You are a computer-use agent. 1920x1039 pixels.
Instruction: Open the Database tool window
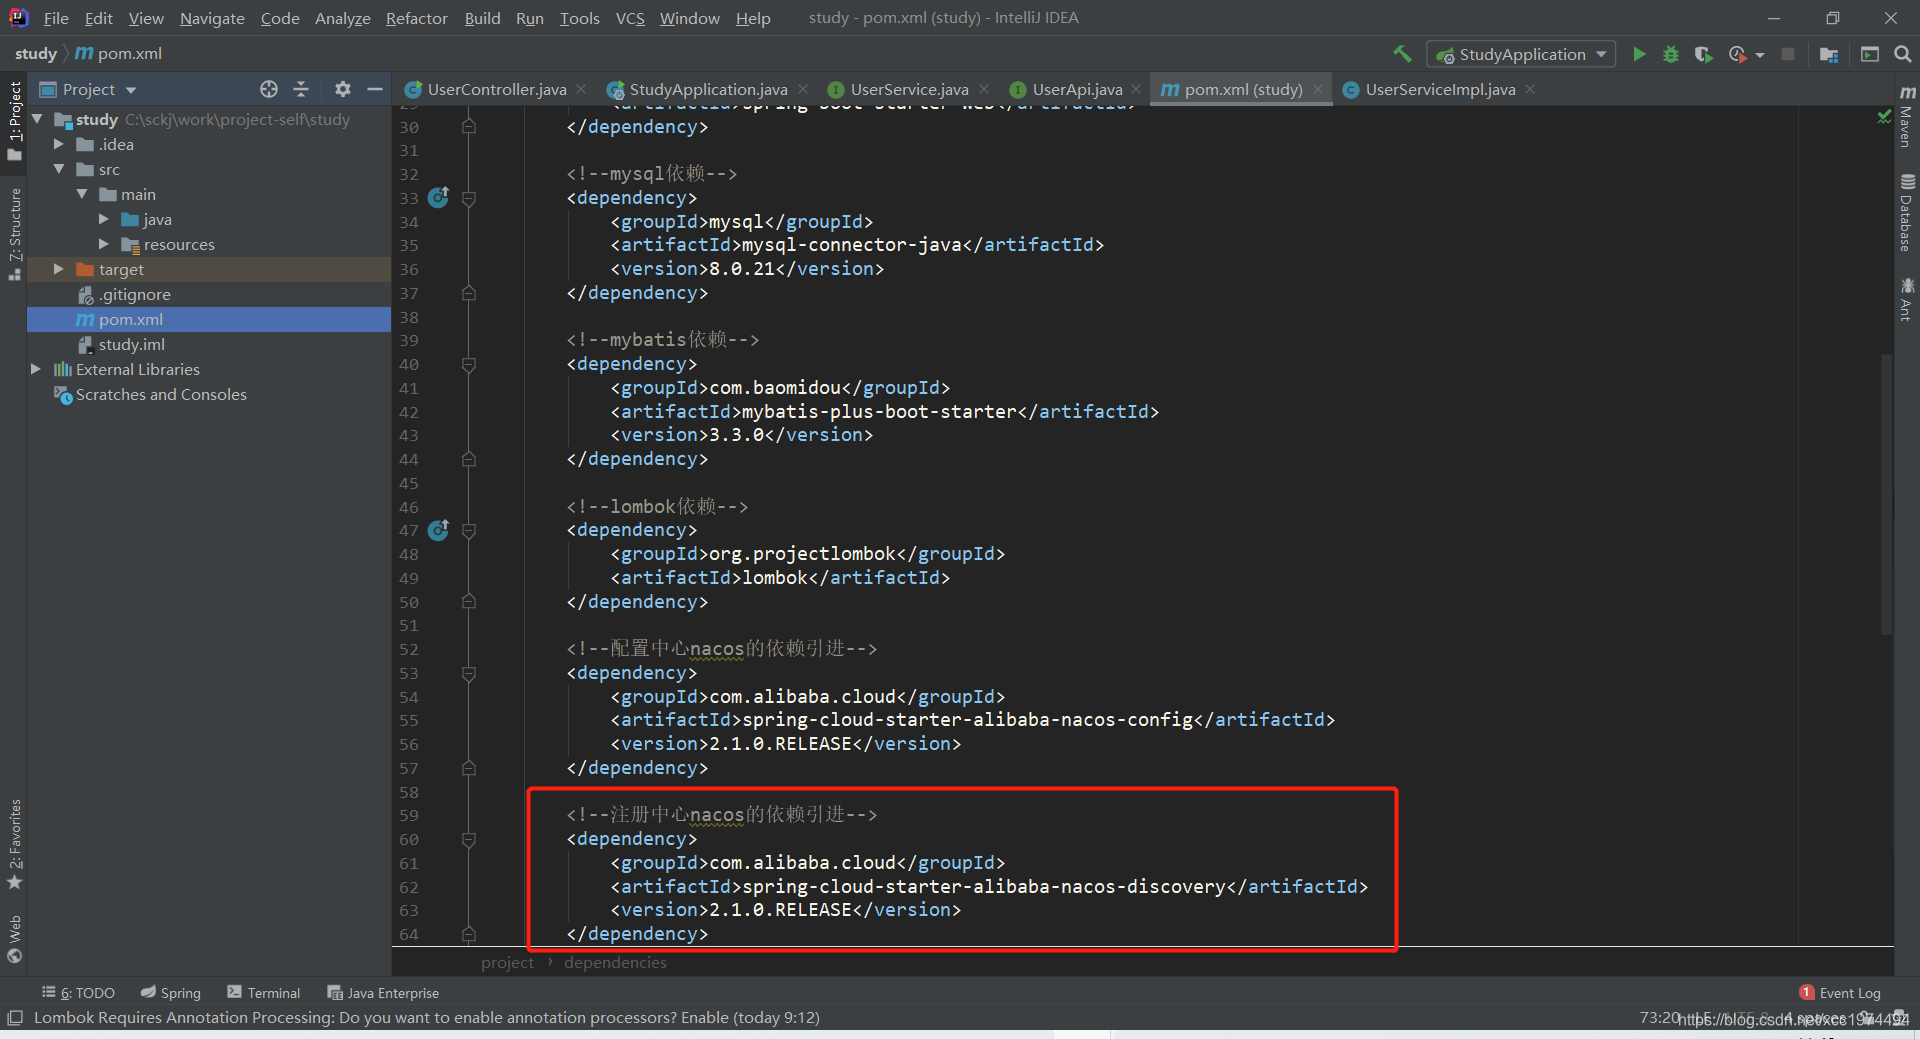[x=1907, y=213]
